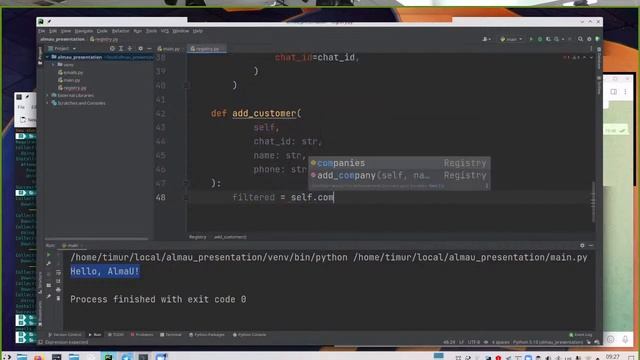Open the Problems tool window

click(x=142, y=335)
